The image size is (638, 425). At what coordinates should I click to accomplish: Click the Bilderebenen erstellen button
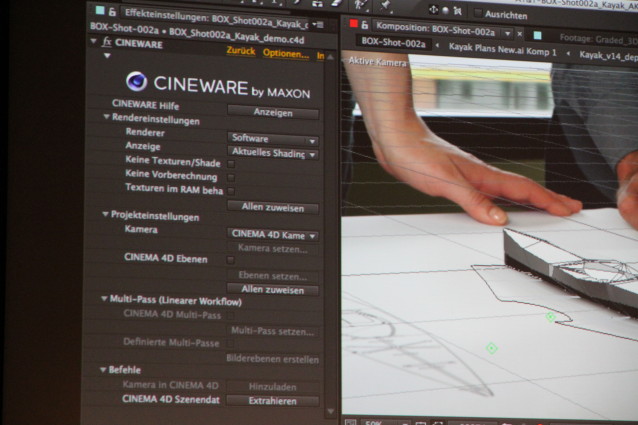tap(273, 359)
